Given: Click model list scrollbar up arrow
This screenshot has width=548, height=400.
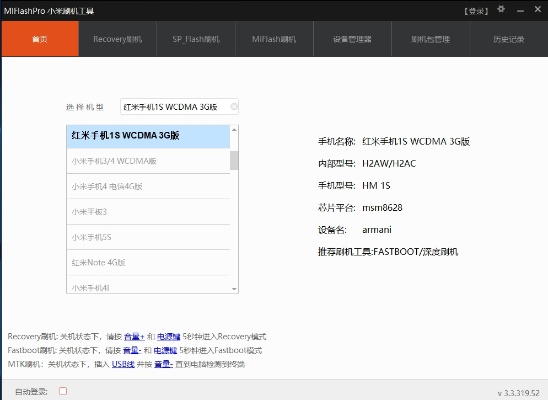Looking at the screenshot, I should click(x=234, y=130).
